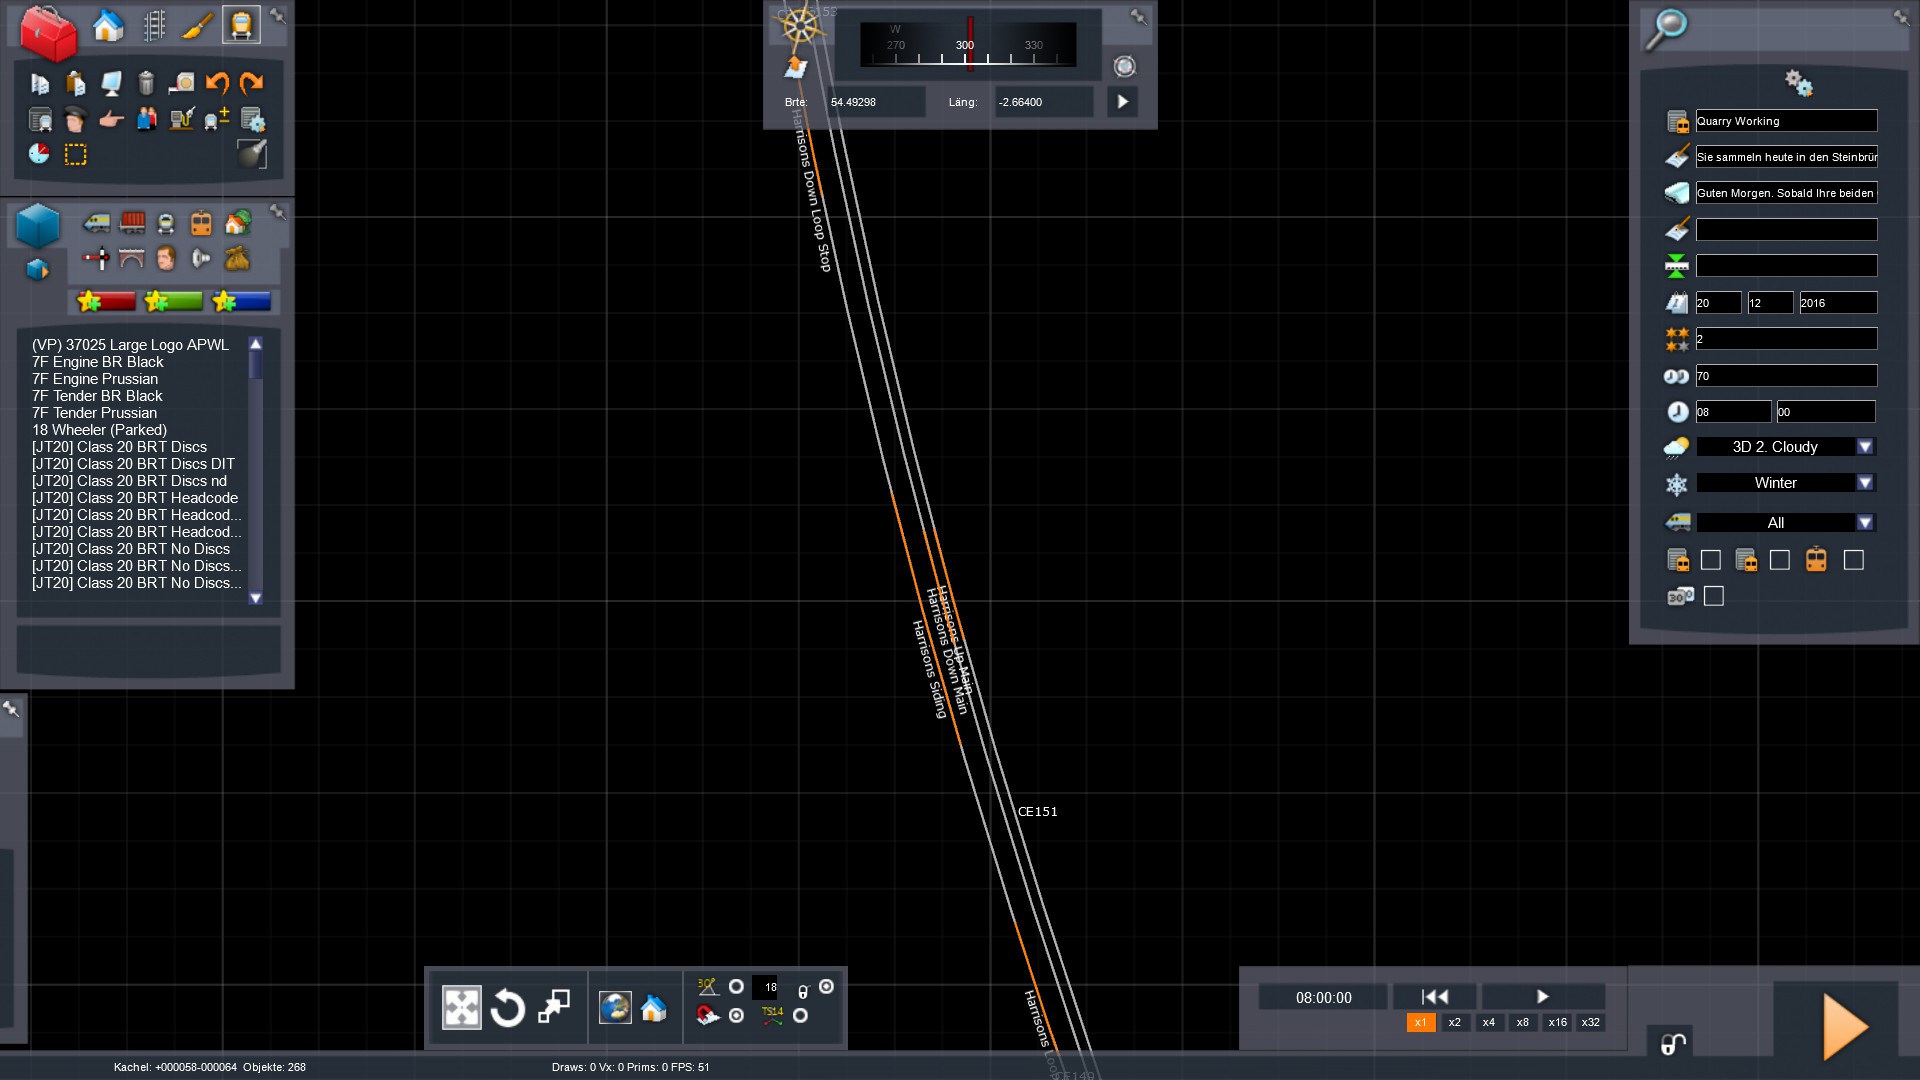Viewport: 1920px width, 1080px height.
Task: Select the semaphore signal category icon
Action: (x=96, y=259)
